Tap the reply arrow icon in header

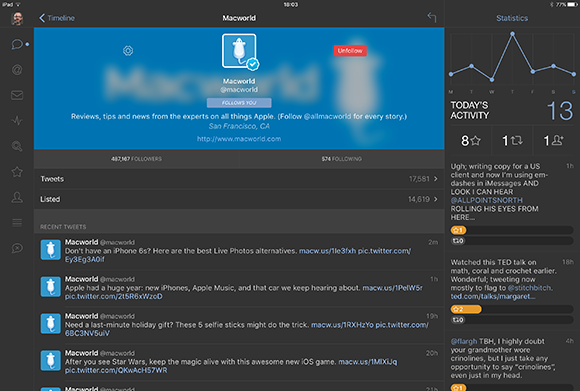point(432,17)
